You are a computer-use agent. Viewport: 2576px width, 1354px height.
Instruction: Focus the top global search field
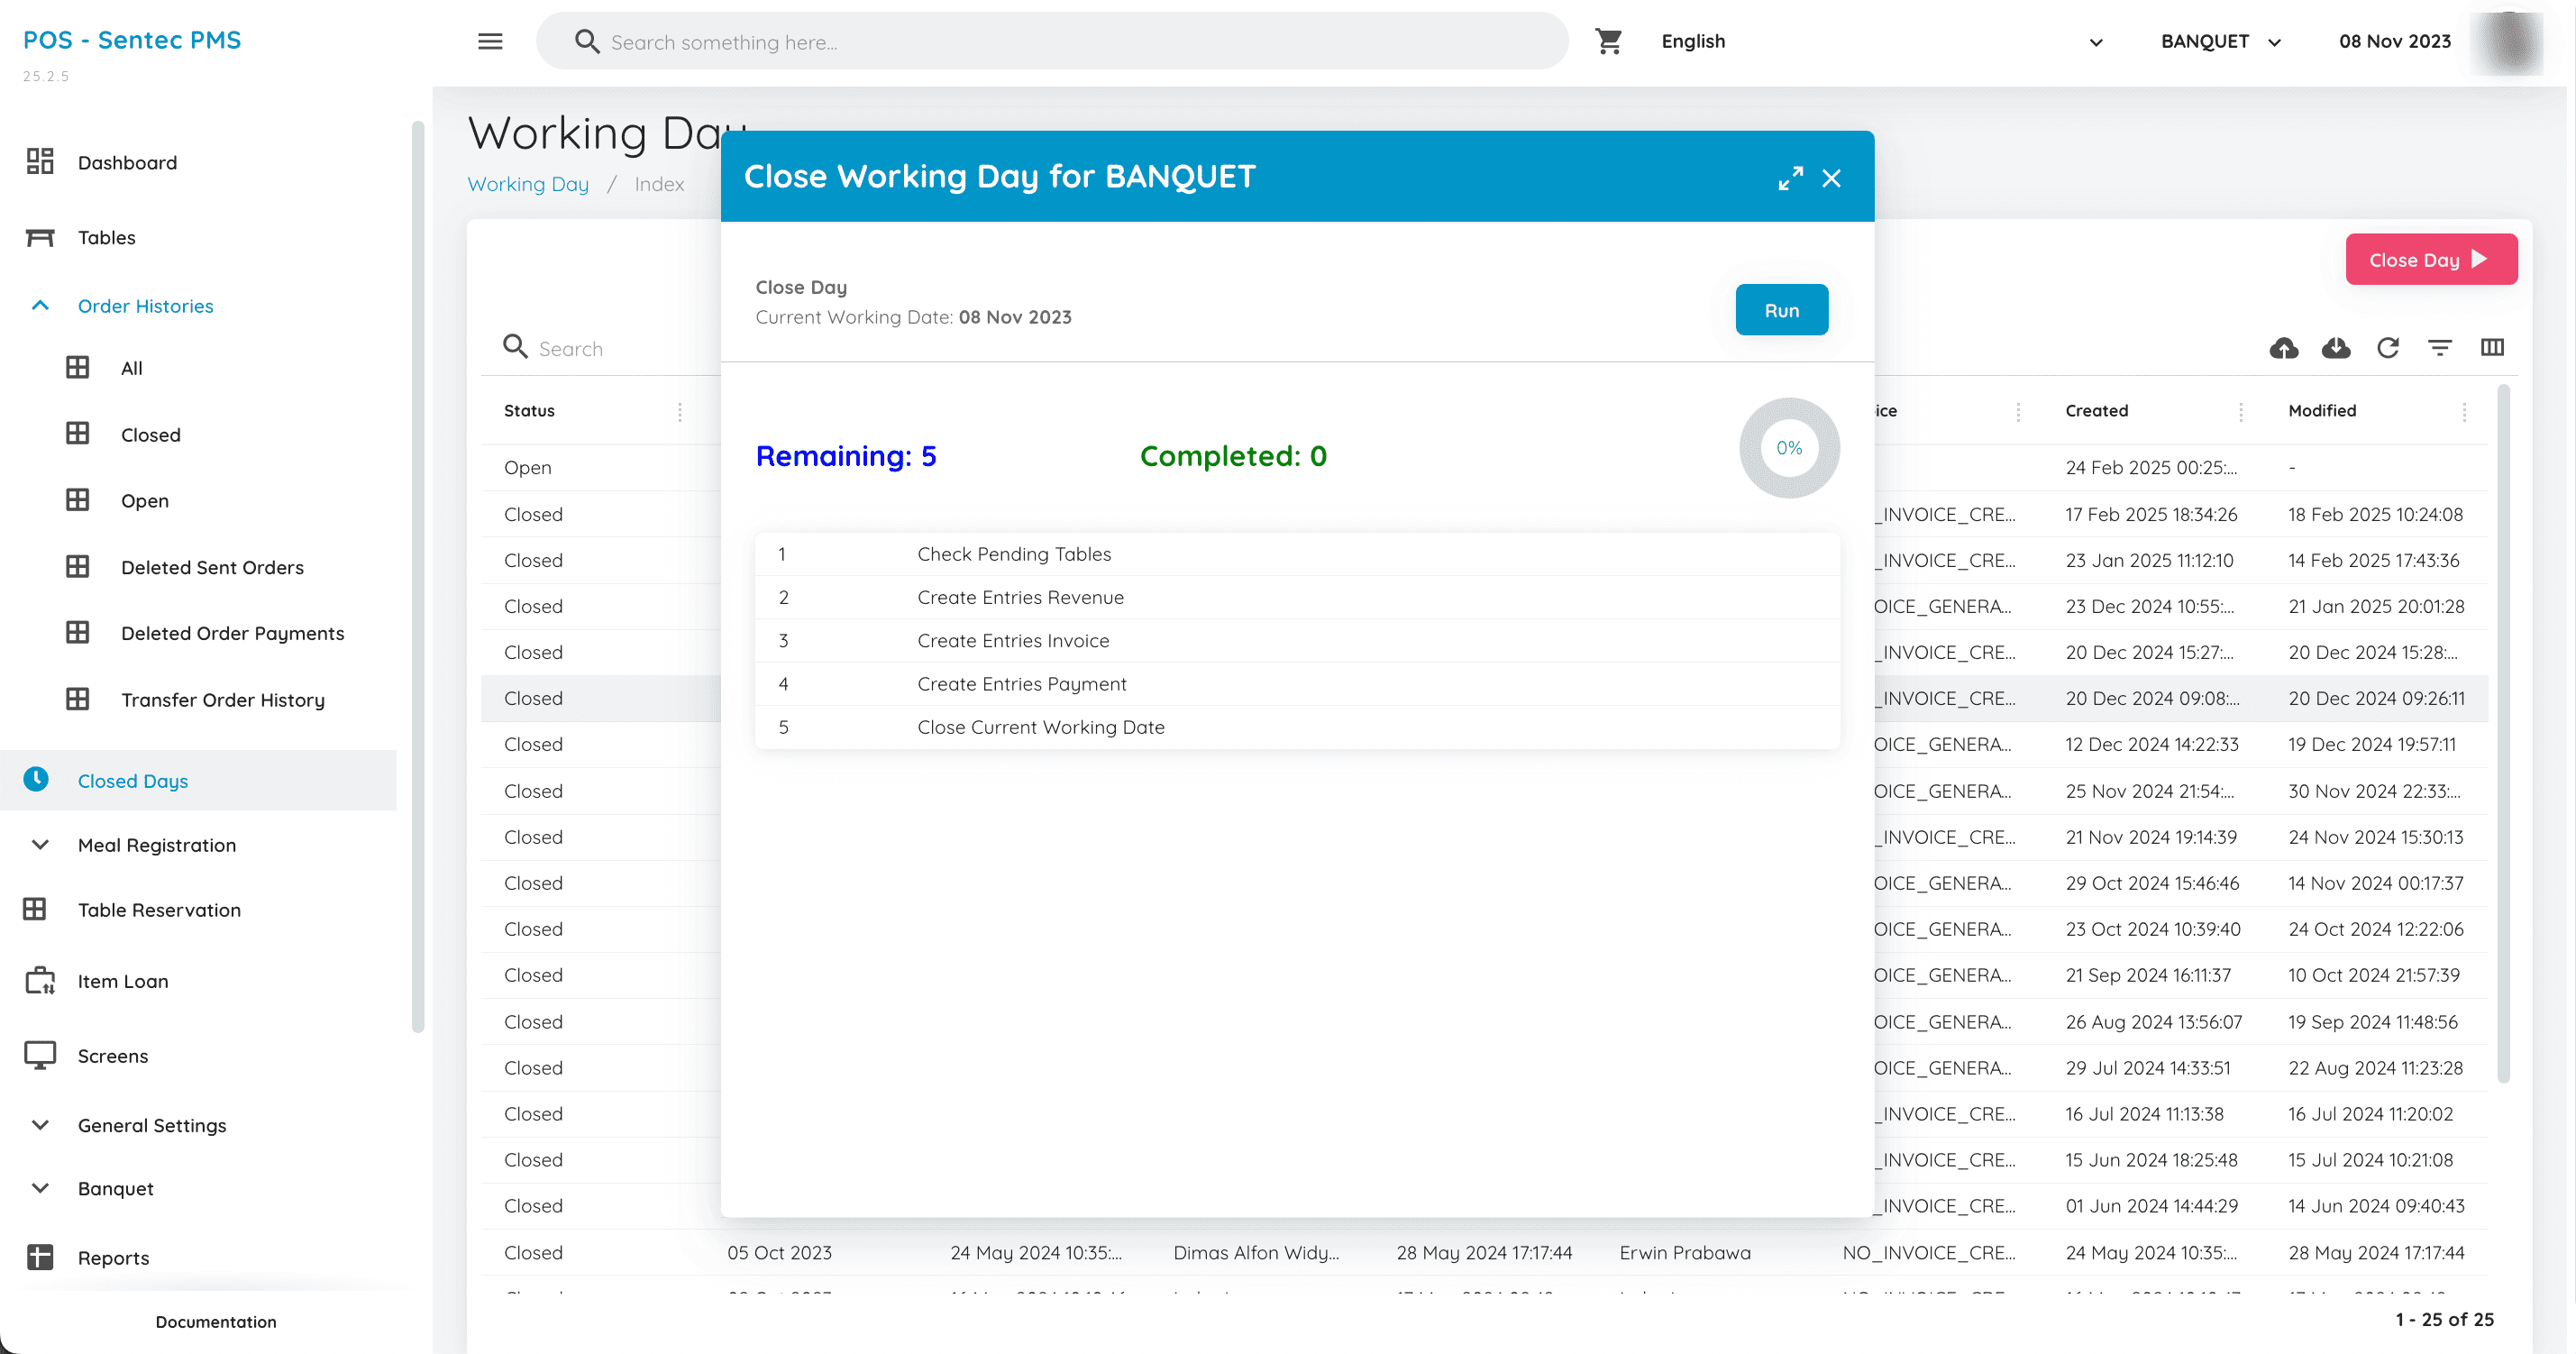[x=1052, y=41]
